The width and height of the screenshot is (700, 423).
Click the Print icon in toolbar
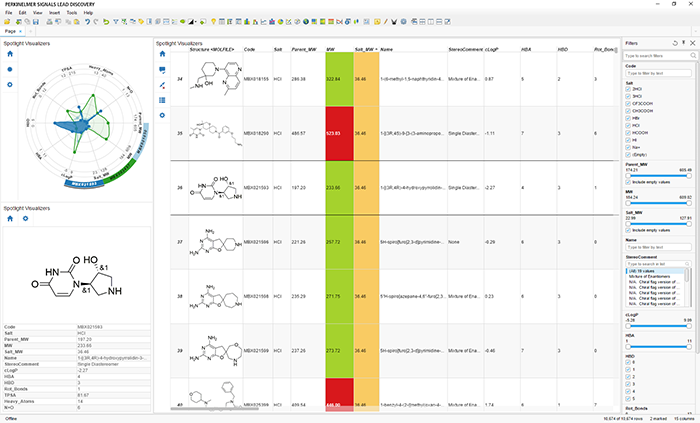point(50,21)
